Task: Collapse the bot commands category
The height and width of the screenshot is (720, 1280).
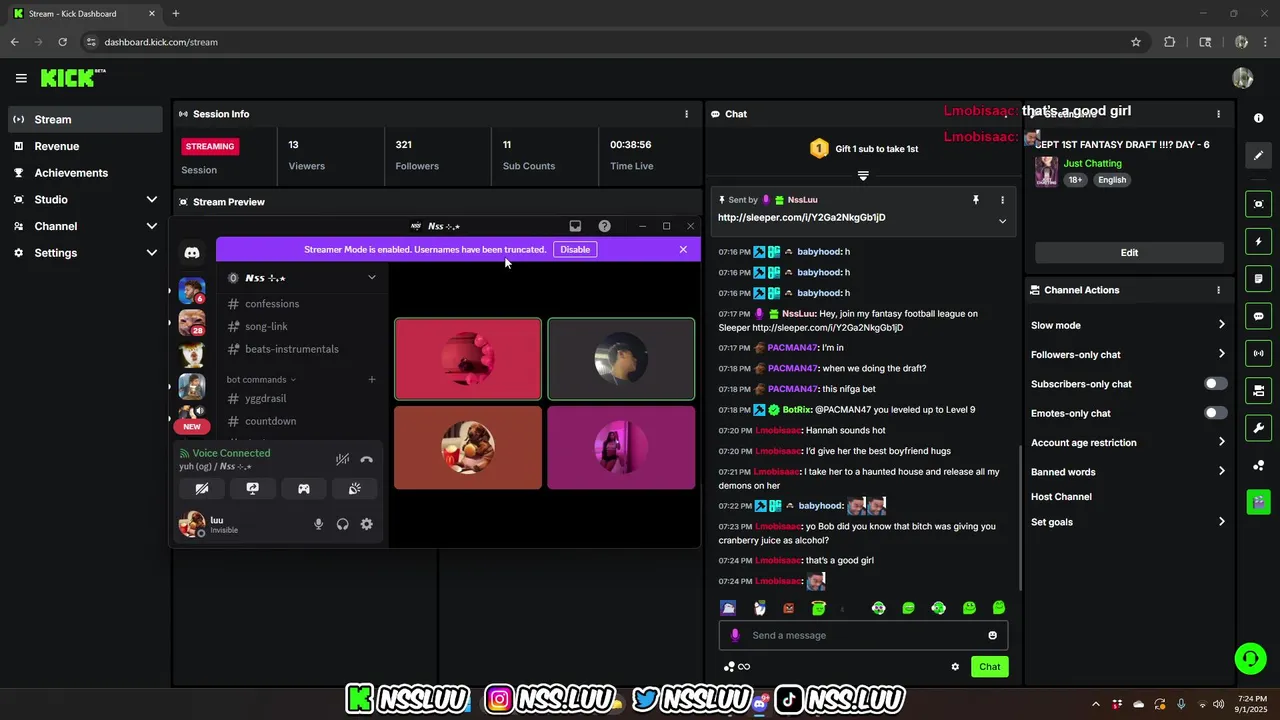Action: (261, 379)
